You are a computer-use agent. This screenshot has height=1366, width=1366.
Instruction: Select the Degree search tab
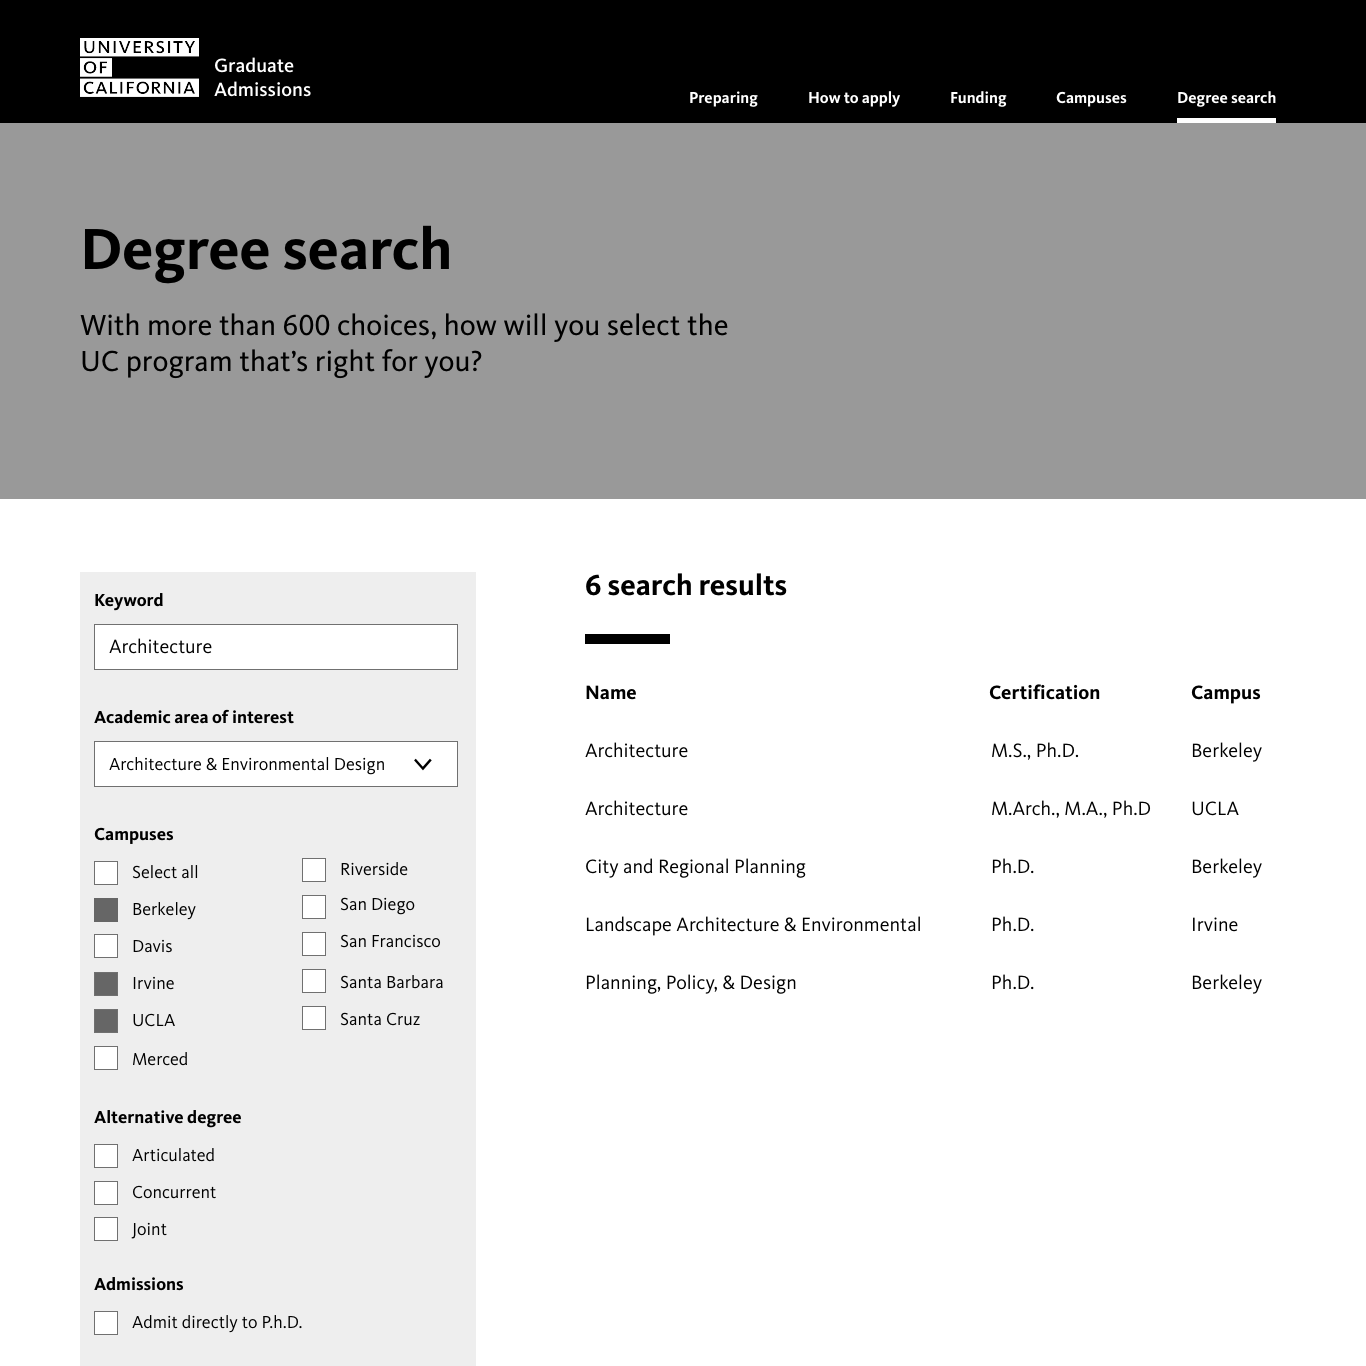[x=1226, y=98]
